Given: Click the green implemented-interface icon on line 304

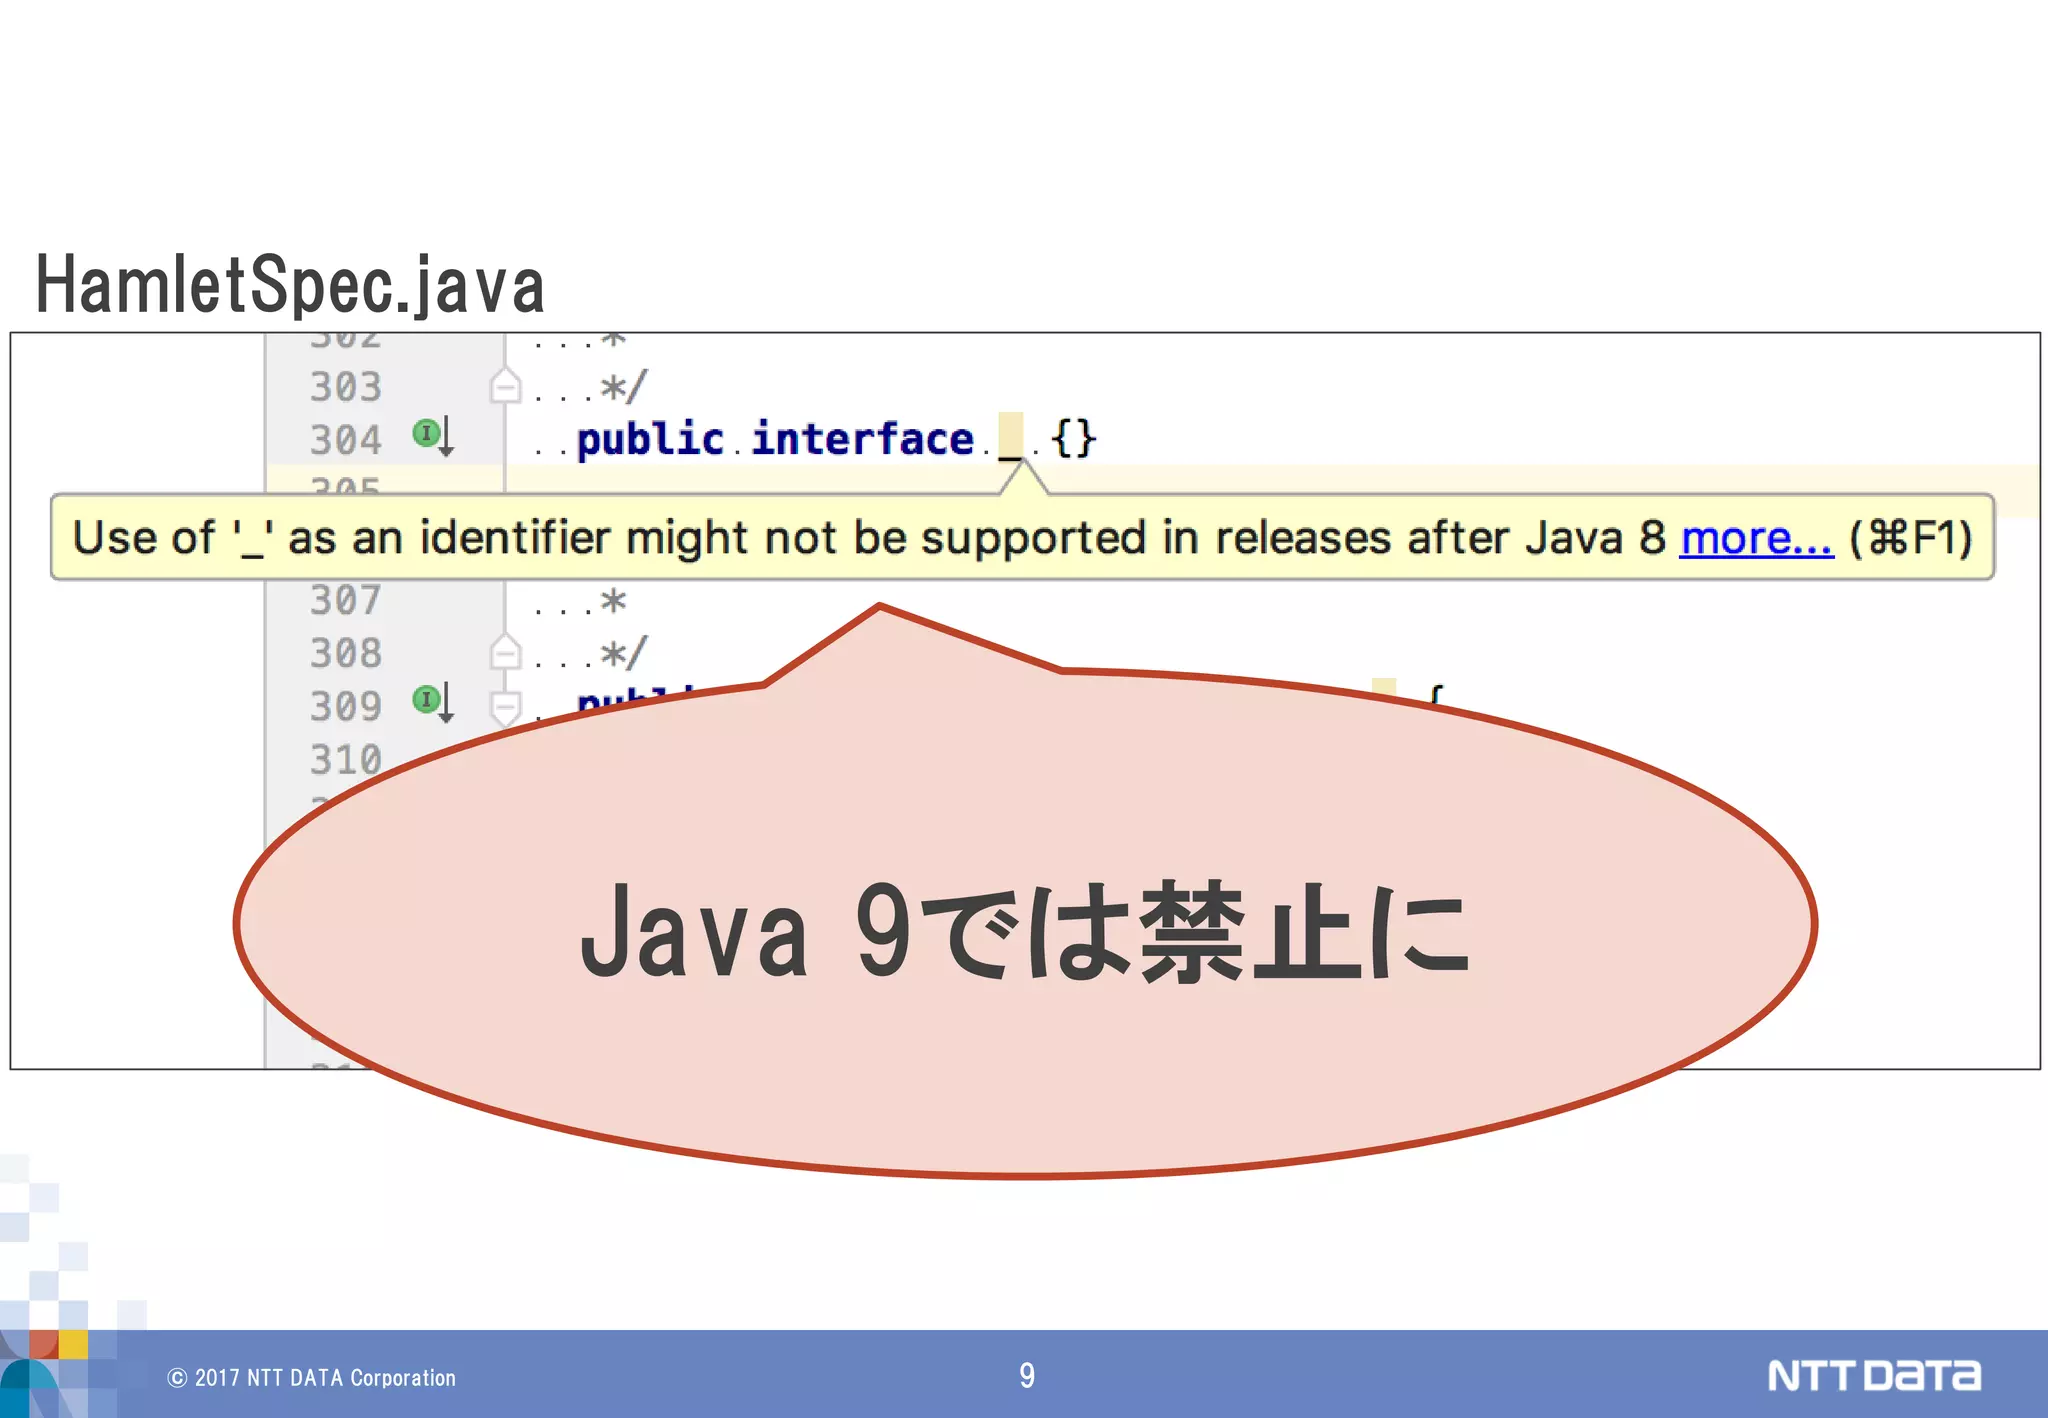Looking at the screenshot, I should (427, 433).
